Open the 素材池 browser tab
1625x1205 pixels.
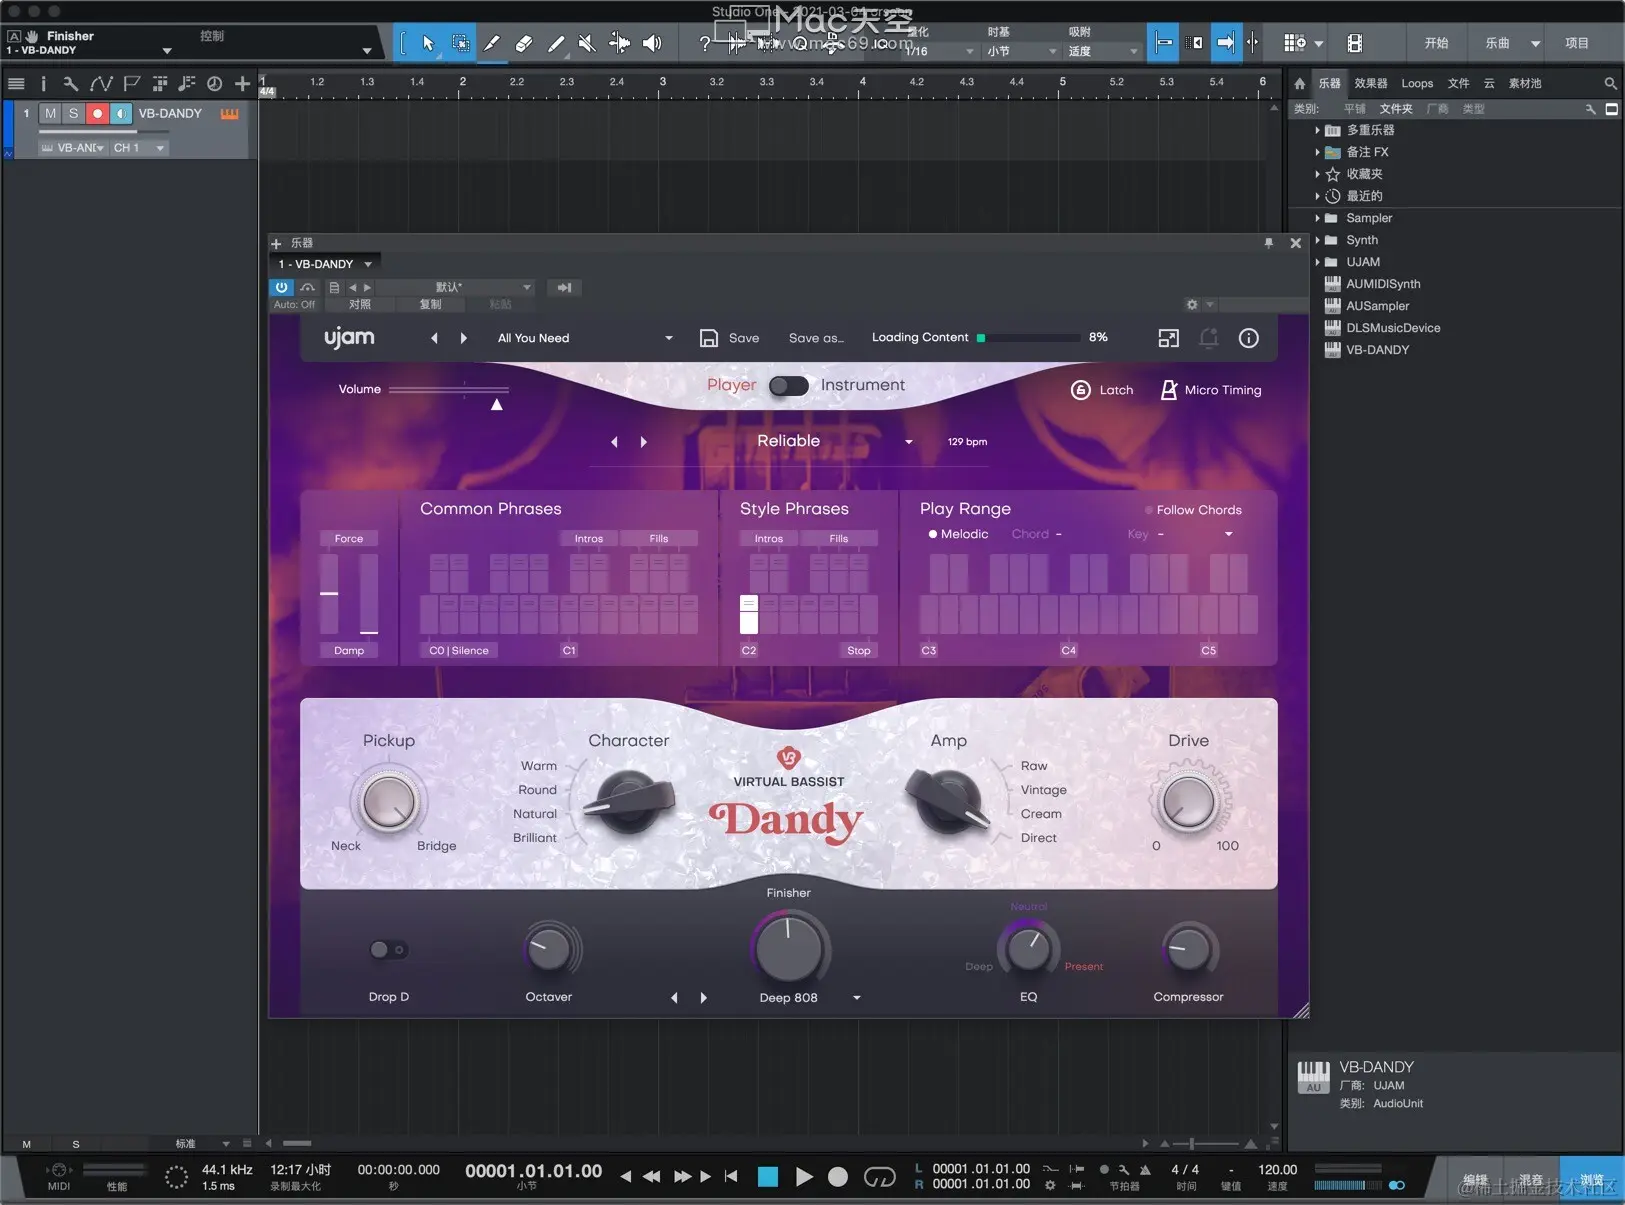point(1525,84)
